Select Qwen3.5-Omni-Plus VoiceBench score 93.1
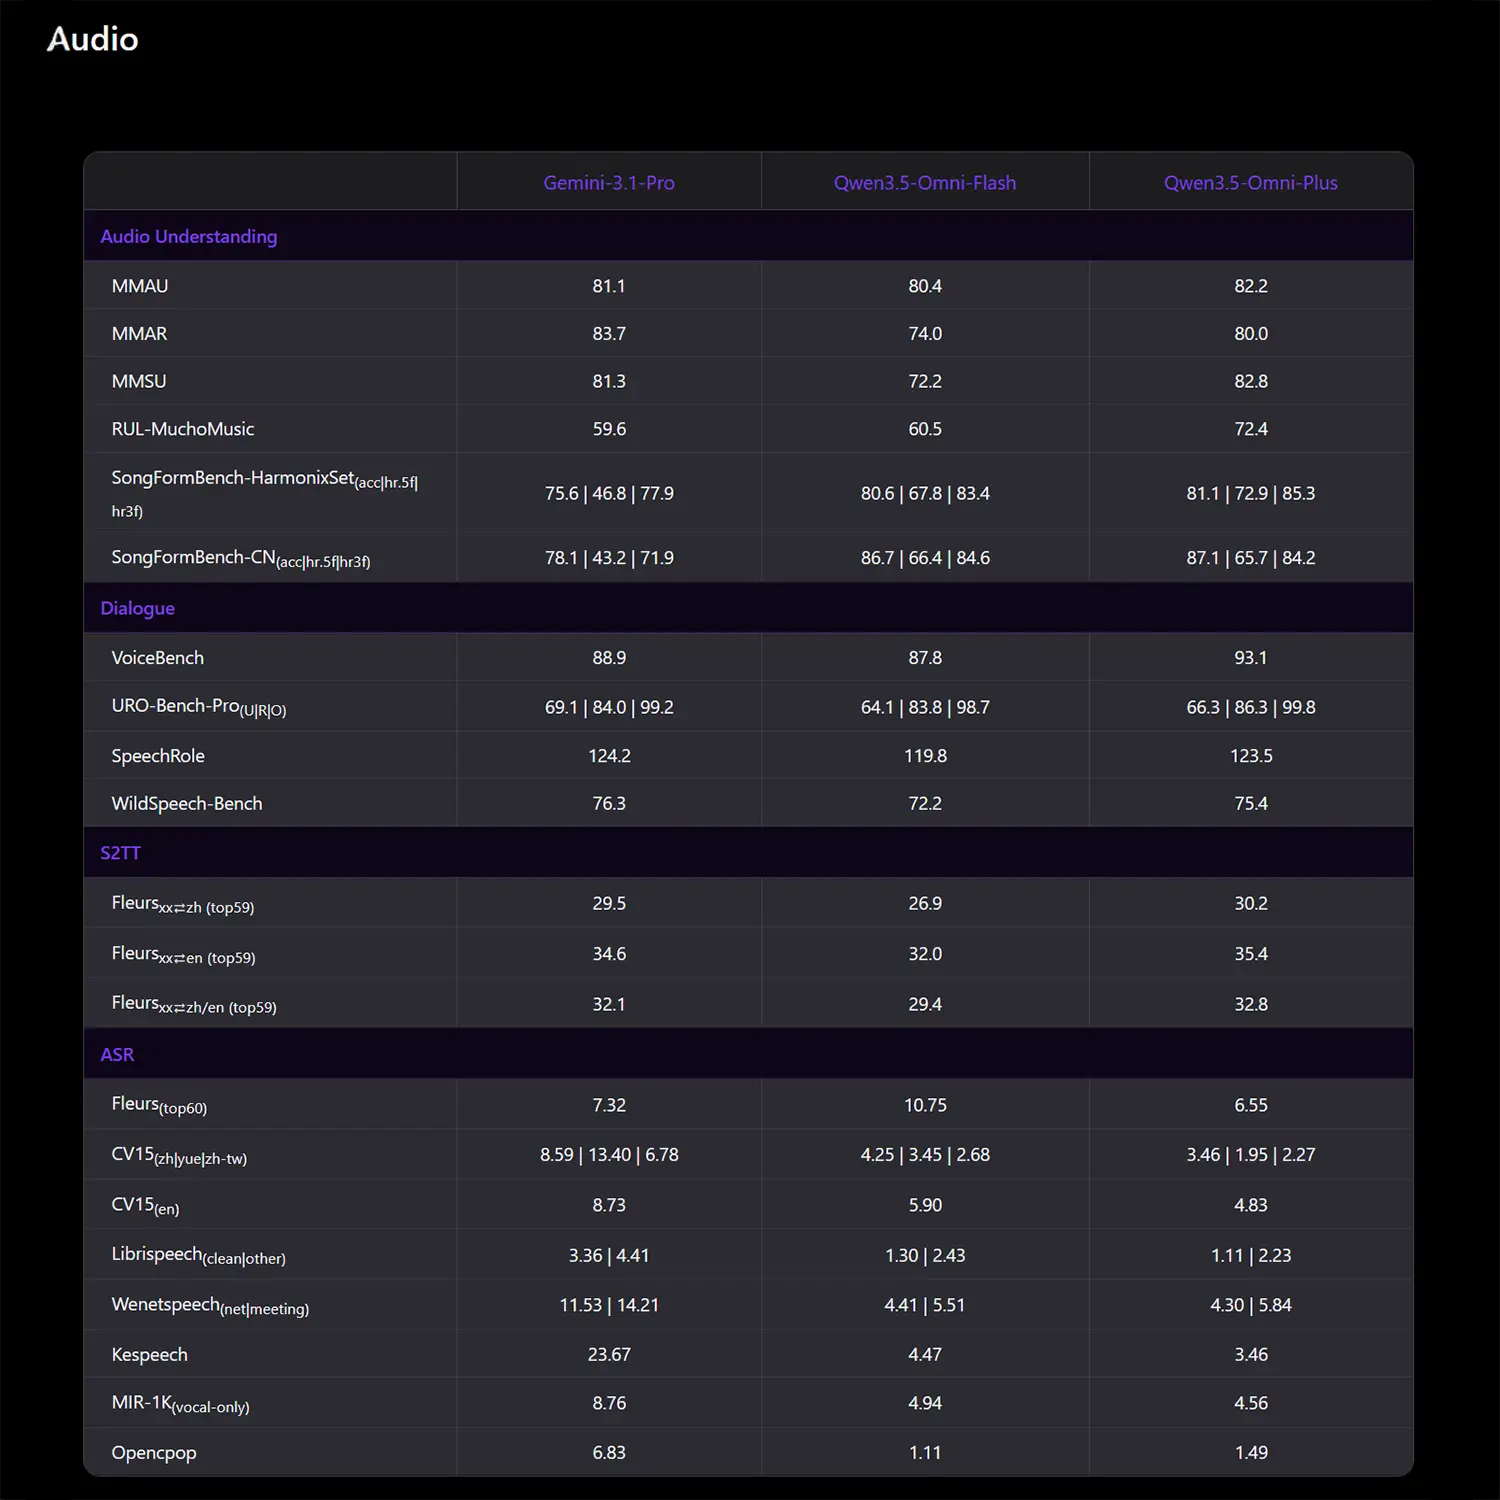 point(1250,658)
